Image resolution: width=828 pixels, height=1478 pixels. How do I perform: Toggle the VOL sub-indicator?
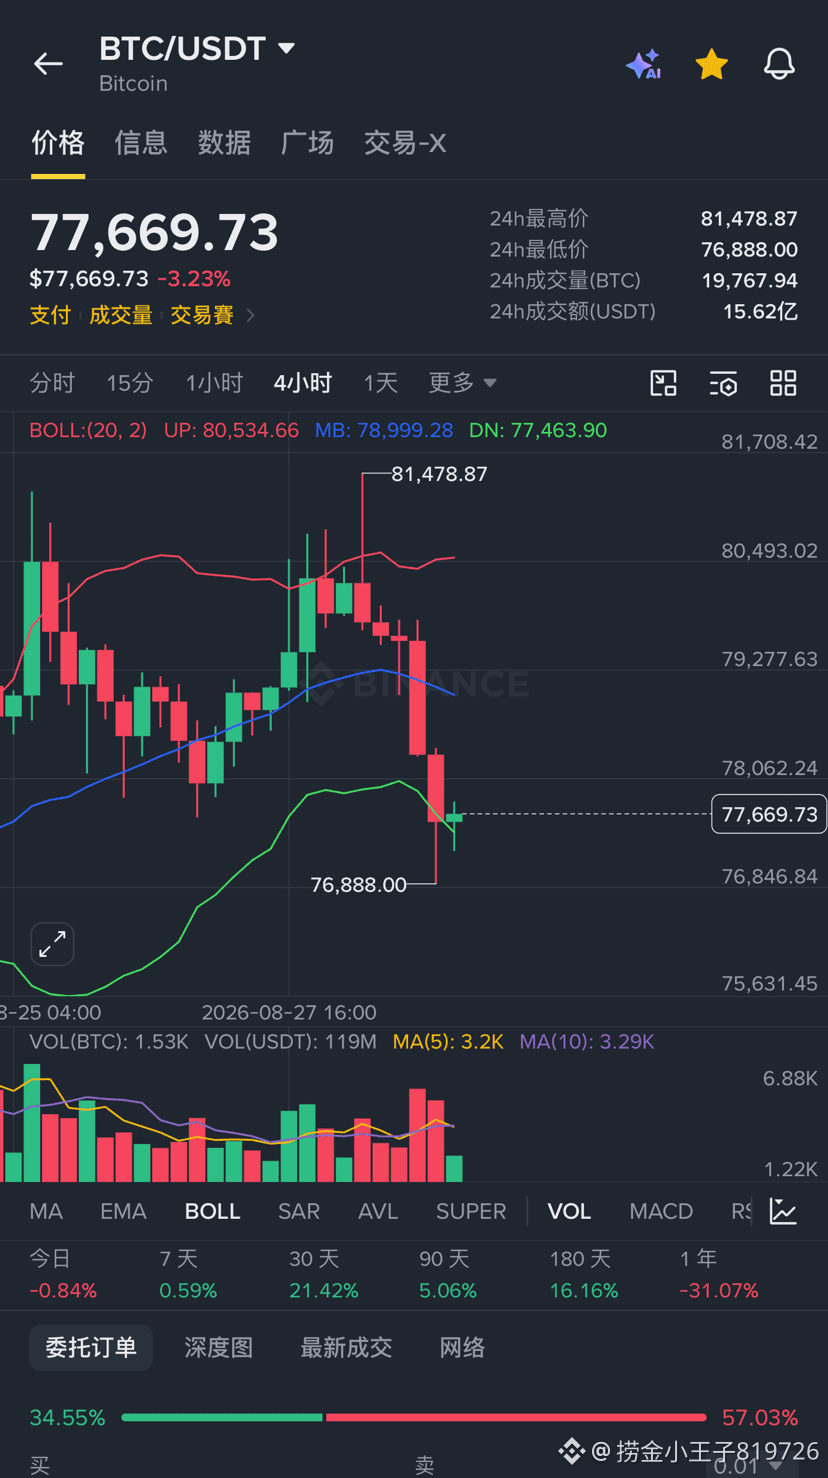(x=569, y=1211)
